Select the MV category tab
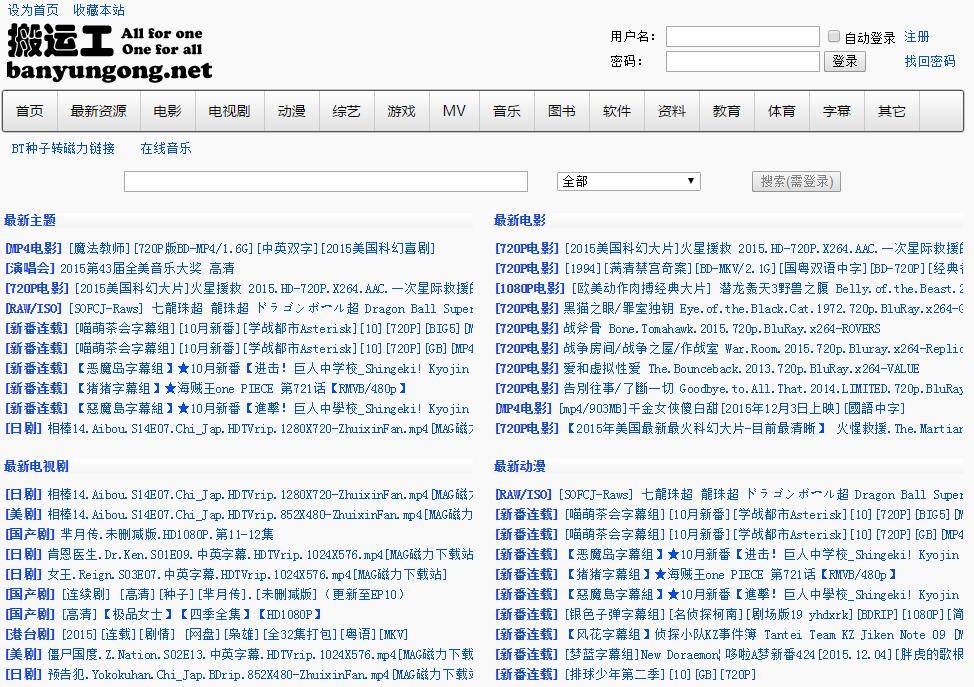 tap(454, 111)
